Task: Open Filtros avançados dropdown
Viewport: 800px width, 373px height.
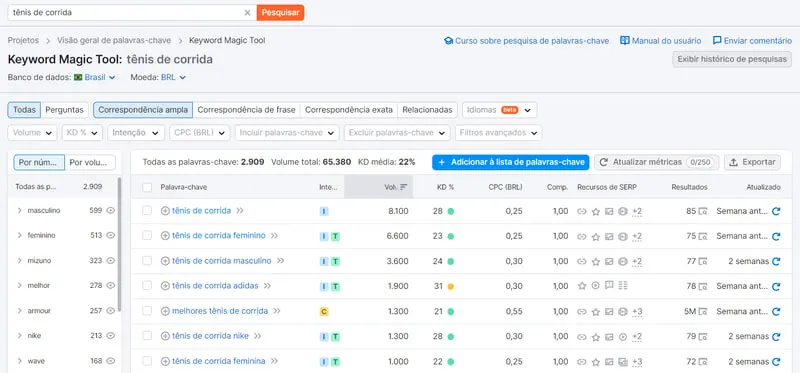Action: 498,133
